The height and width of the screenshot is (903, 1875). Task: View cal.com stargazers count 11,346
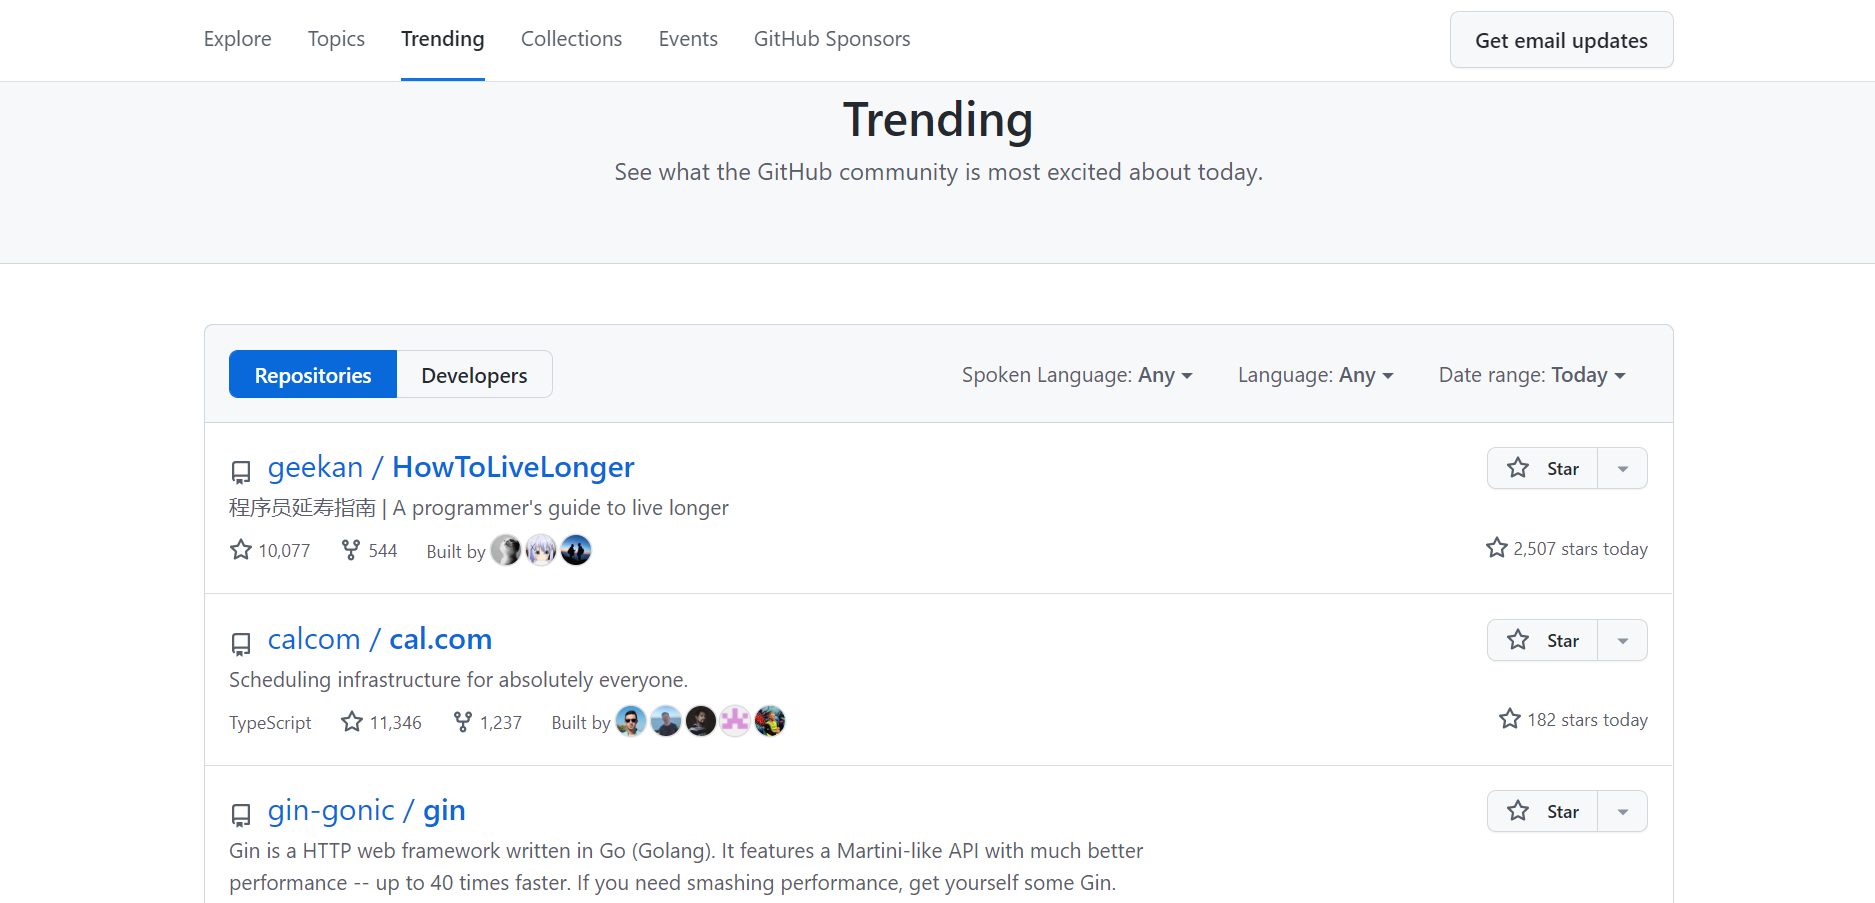pyautogui.click(x=381, y=722)
